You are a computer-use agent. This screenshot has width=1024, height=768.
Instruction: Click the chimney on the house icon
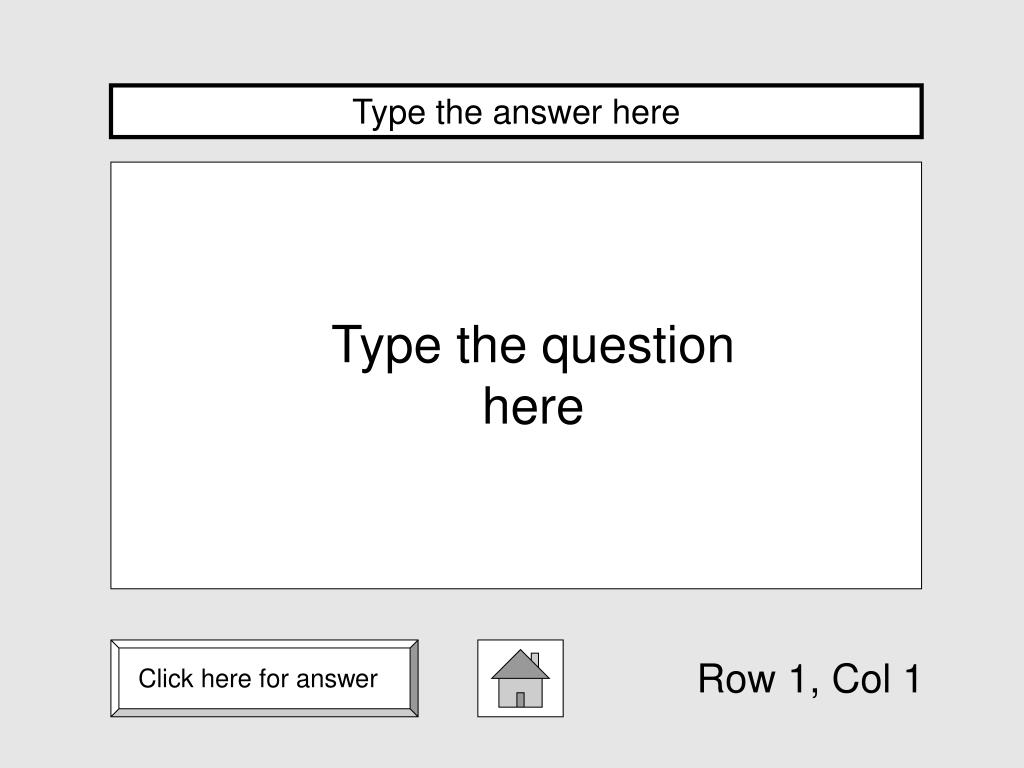click(535, 659)
